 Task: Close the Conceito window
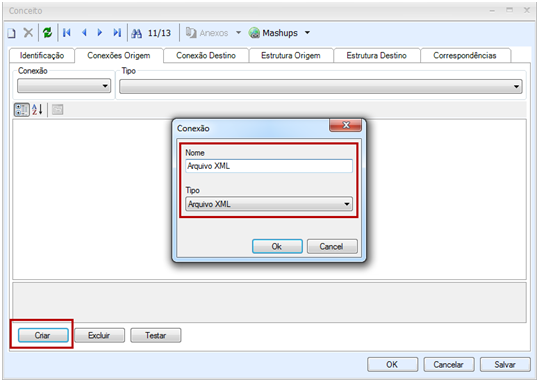(526, 10)
